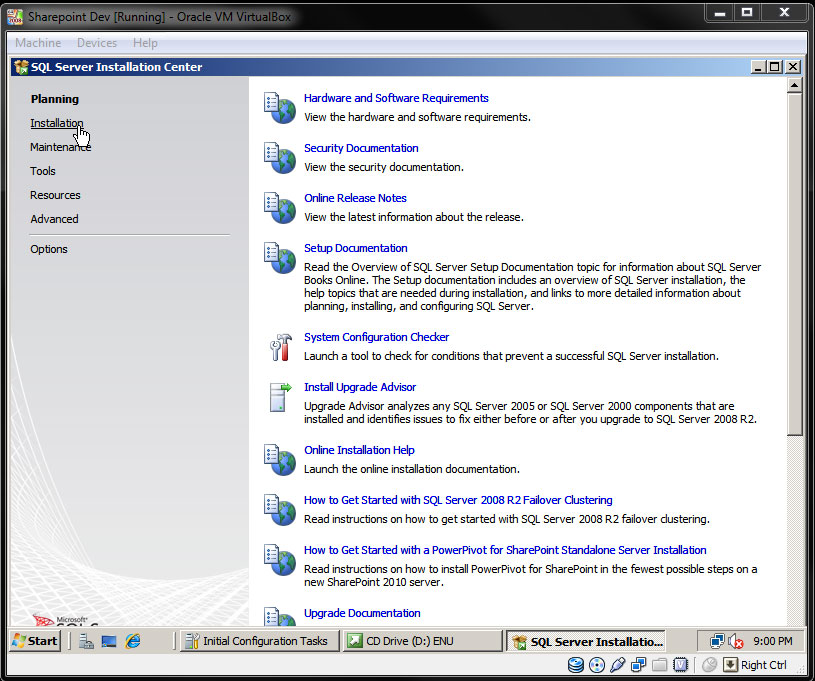Click the Setup Documentation globe icon
Viewport: 815px width, 681px height.
280,257
